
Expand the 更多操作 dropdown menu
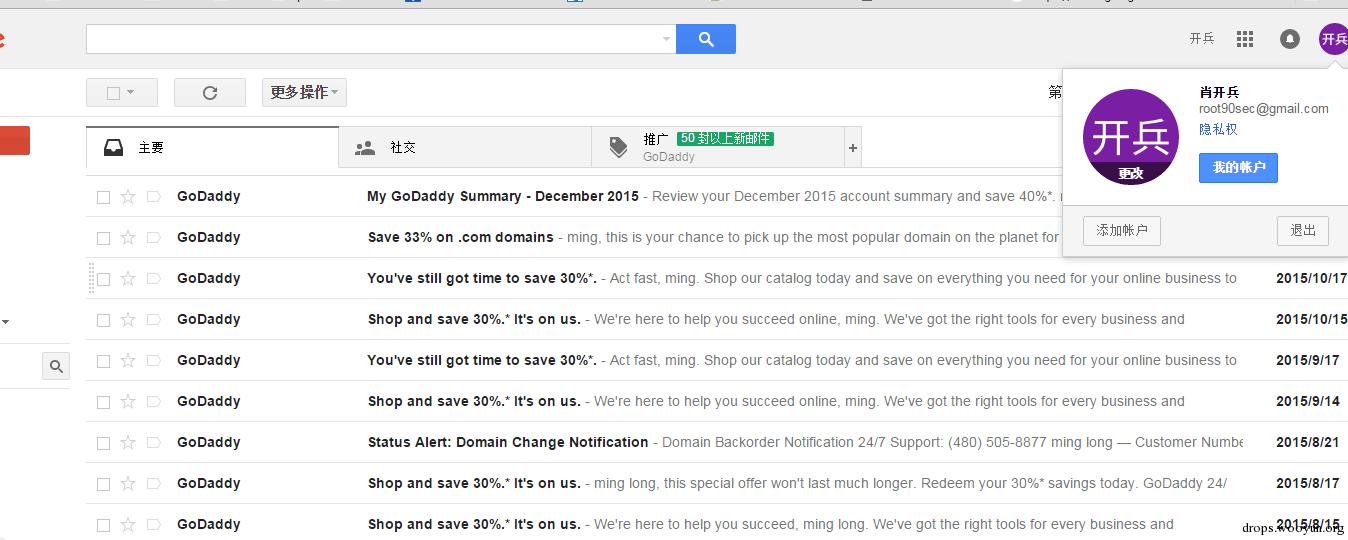[304, 93]
